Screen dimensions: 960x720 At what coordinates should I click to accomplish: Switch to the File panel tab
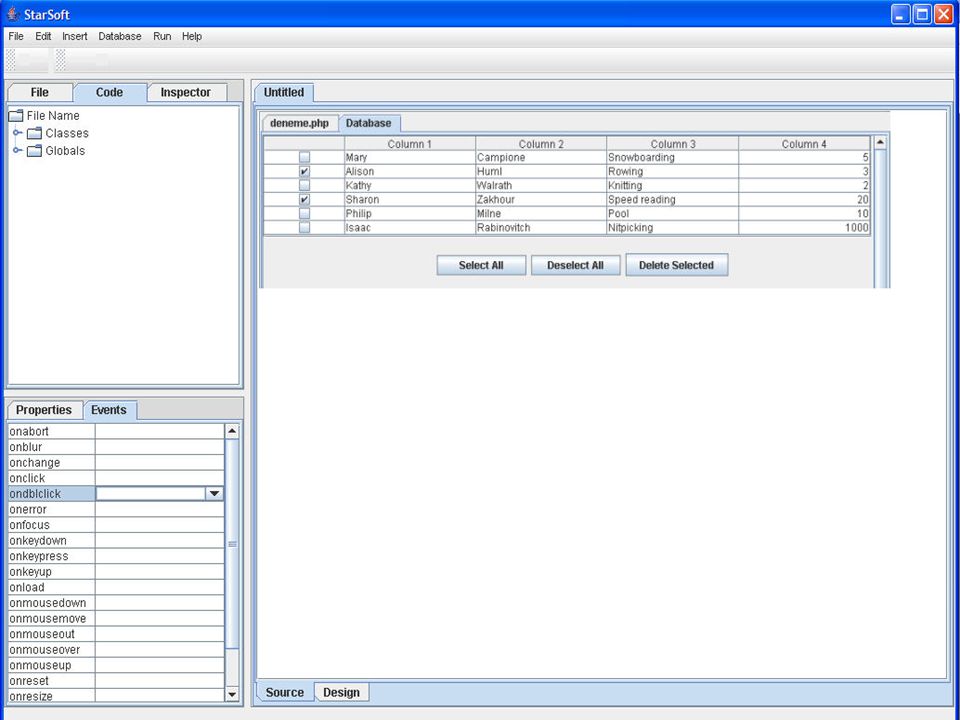[x=40, y=92]
